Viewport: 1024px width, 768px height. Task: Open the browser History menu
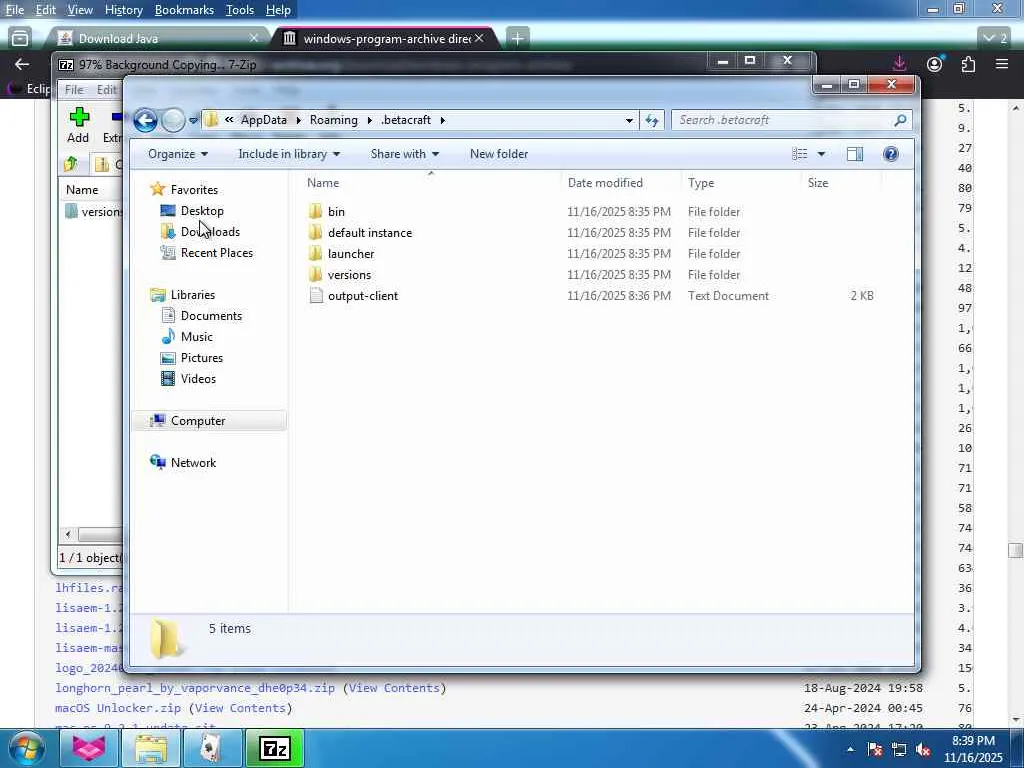[123, 10]
